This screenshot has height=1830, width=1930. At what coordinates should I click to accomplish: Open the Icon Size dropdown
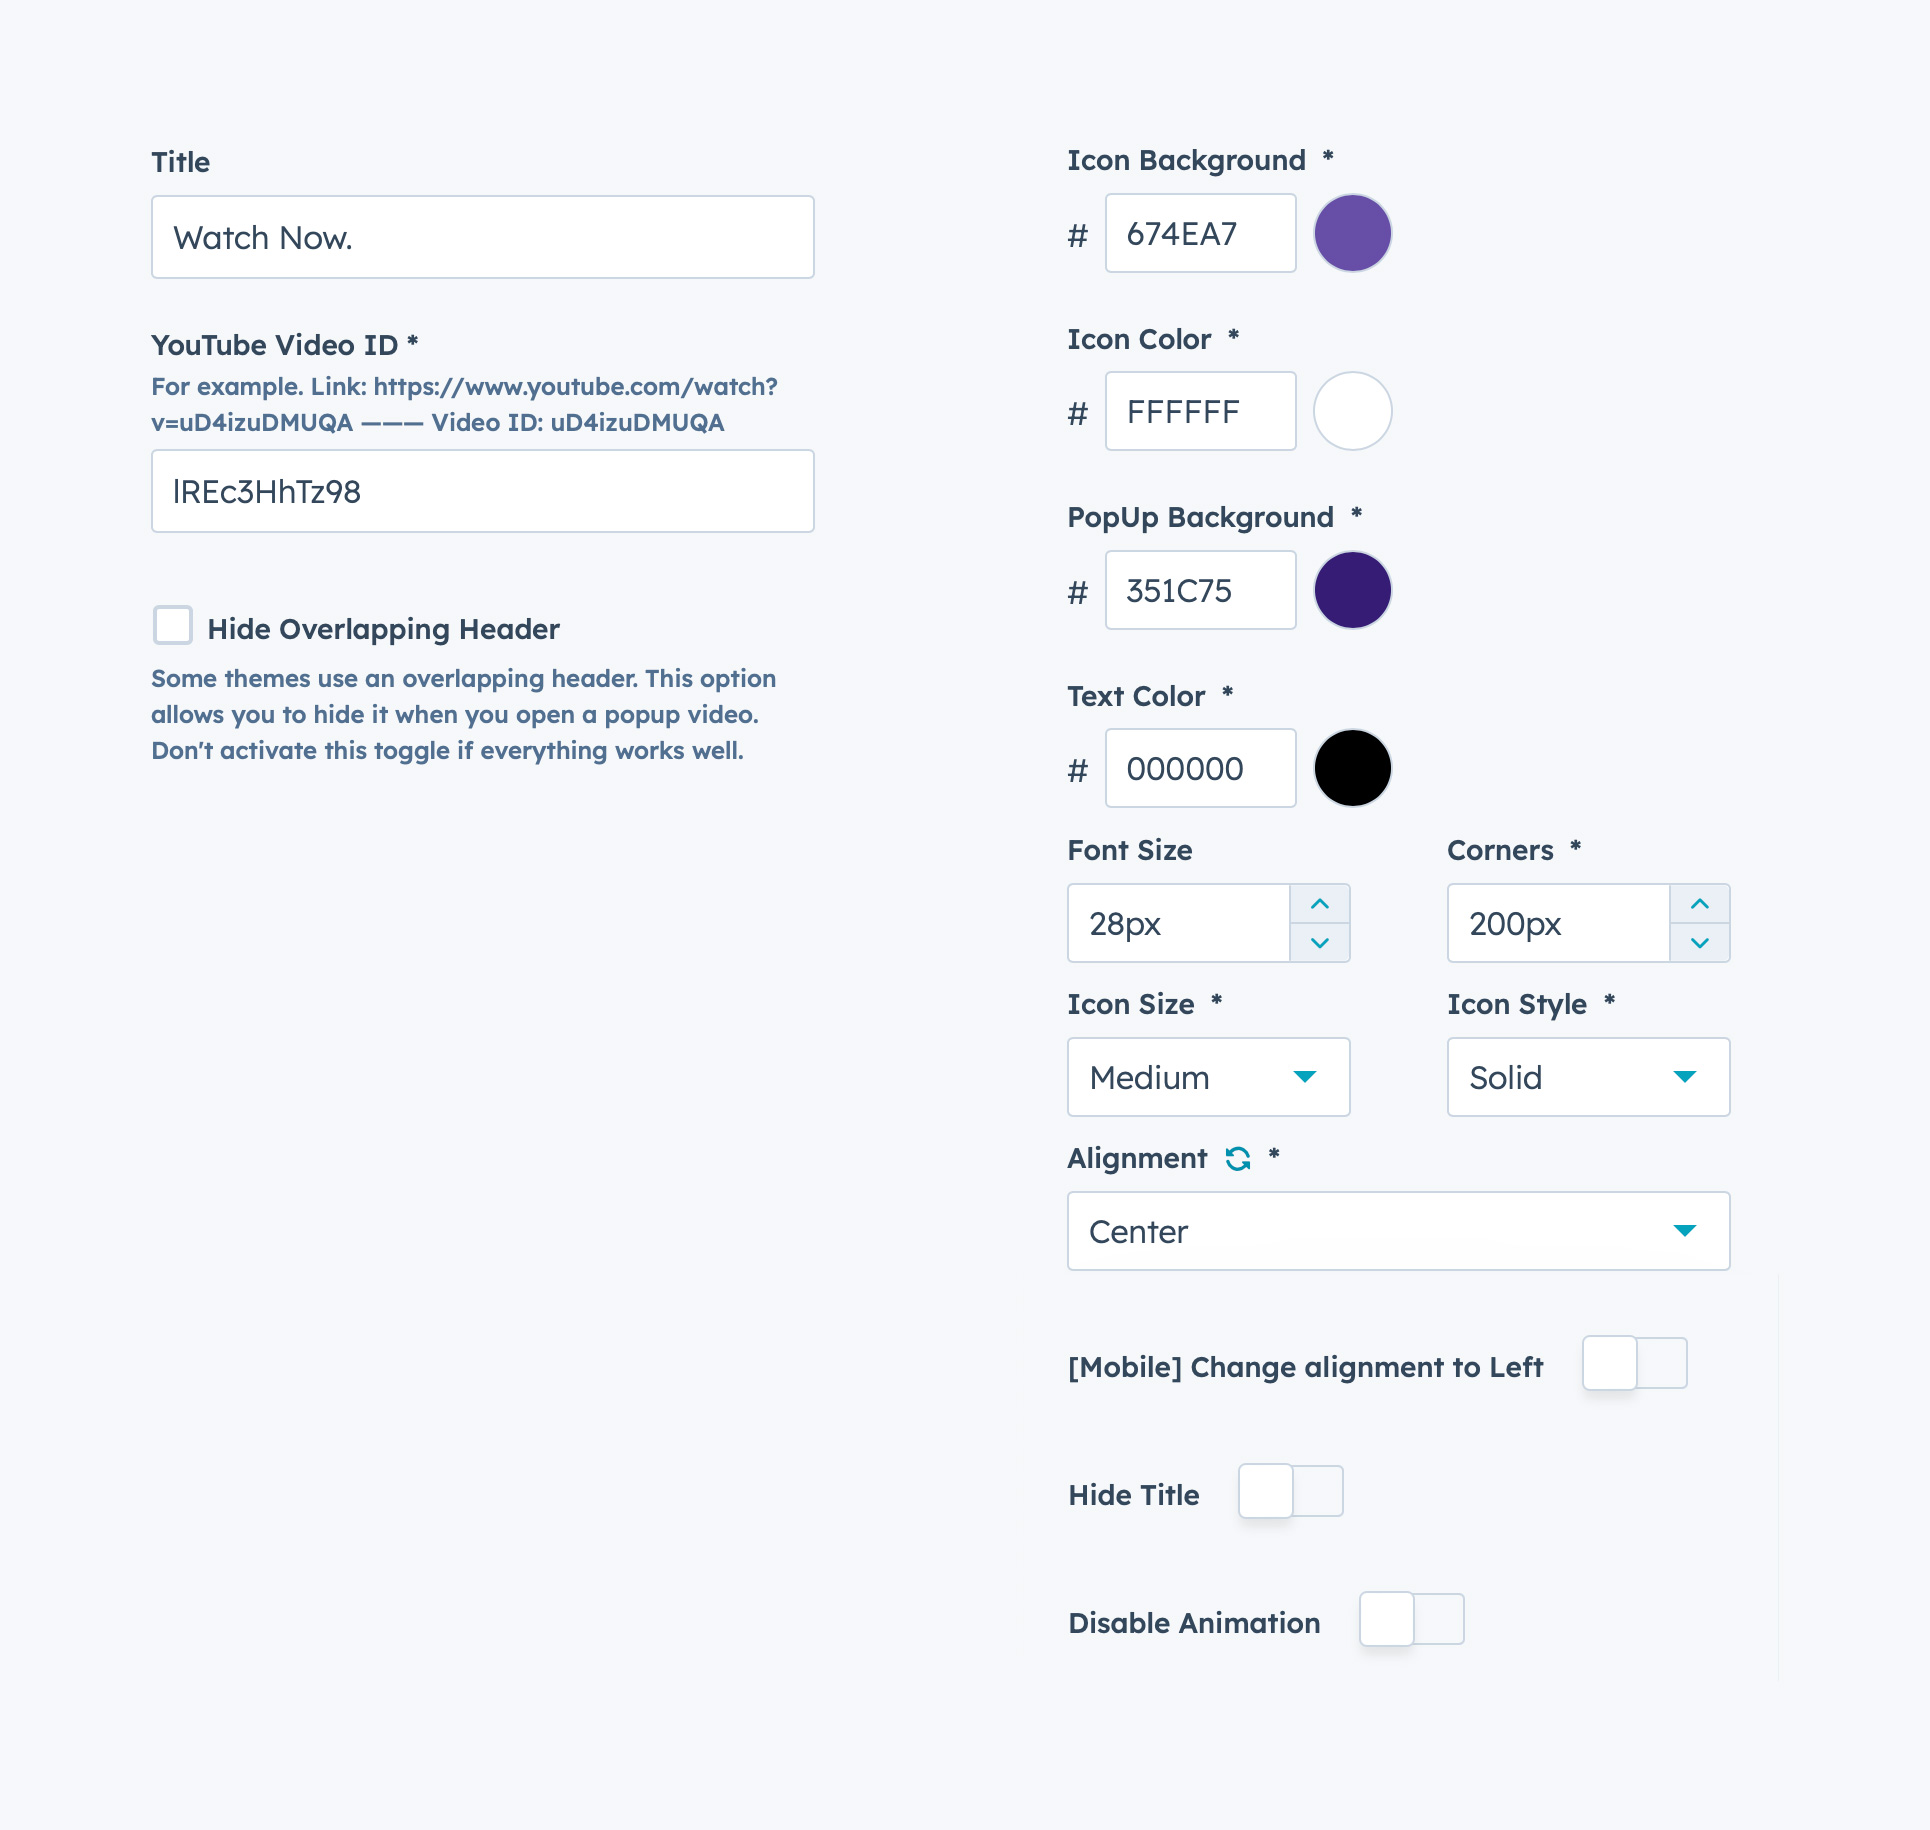pos(1208,1077)
